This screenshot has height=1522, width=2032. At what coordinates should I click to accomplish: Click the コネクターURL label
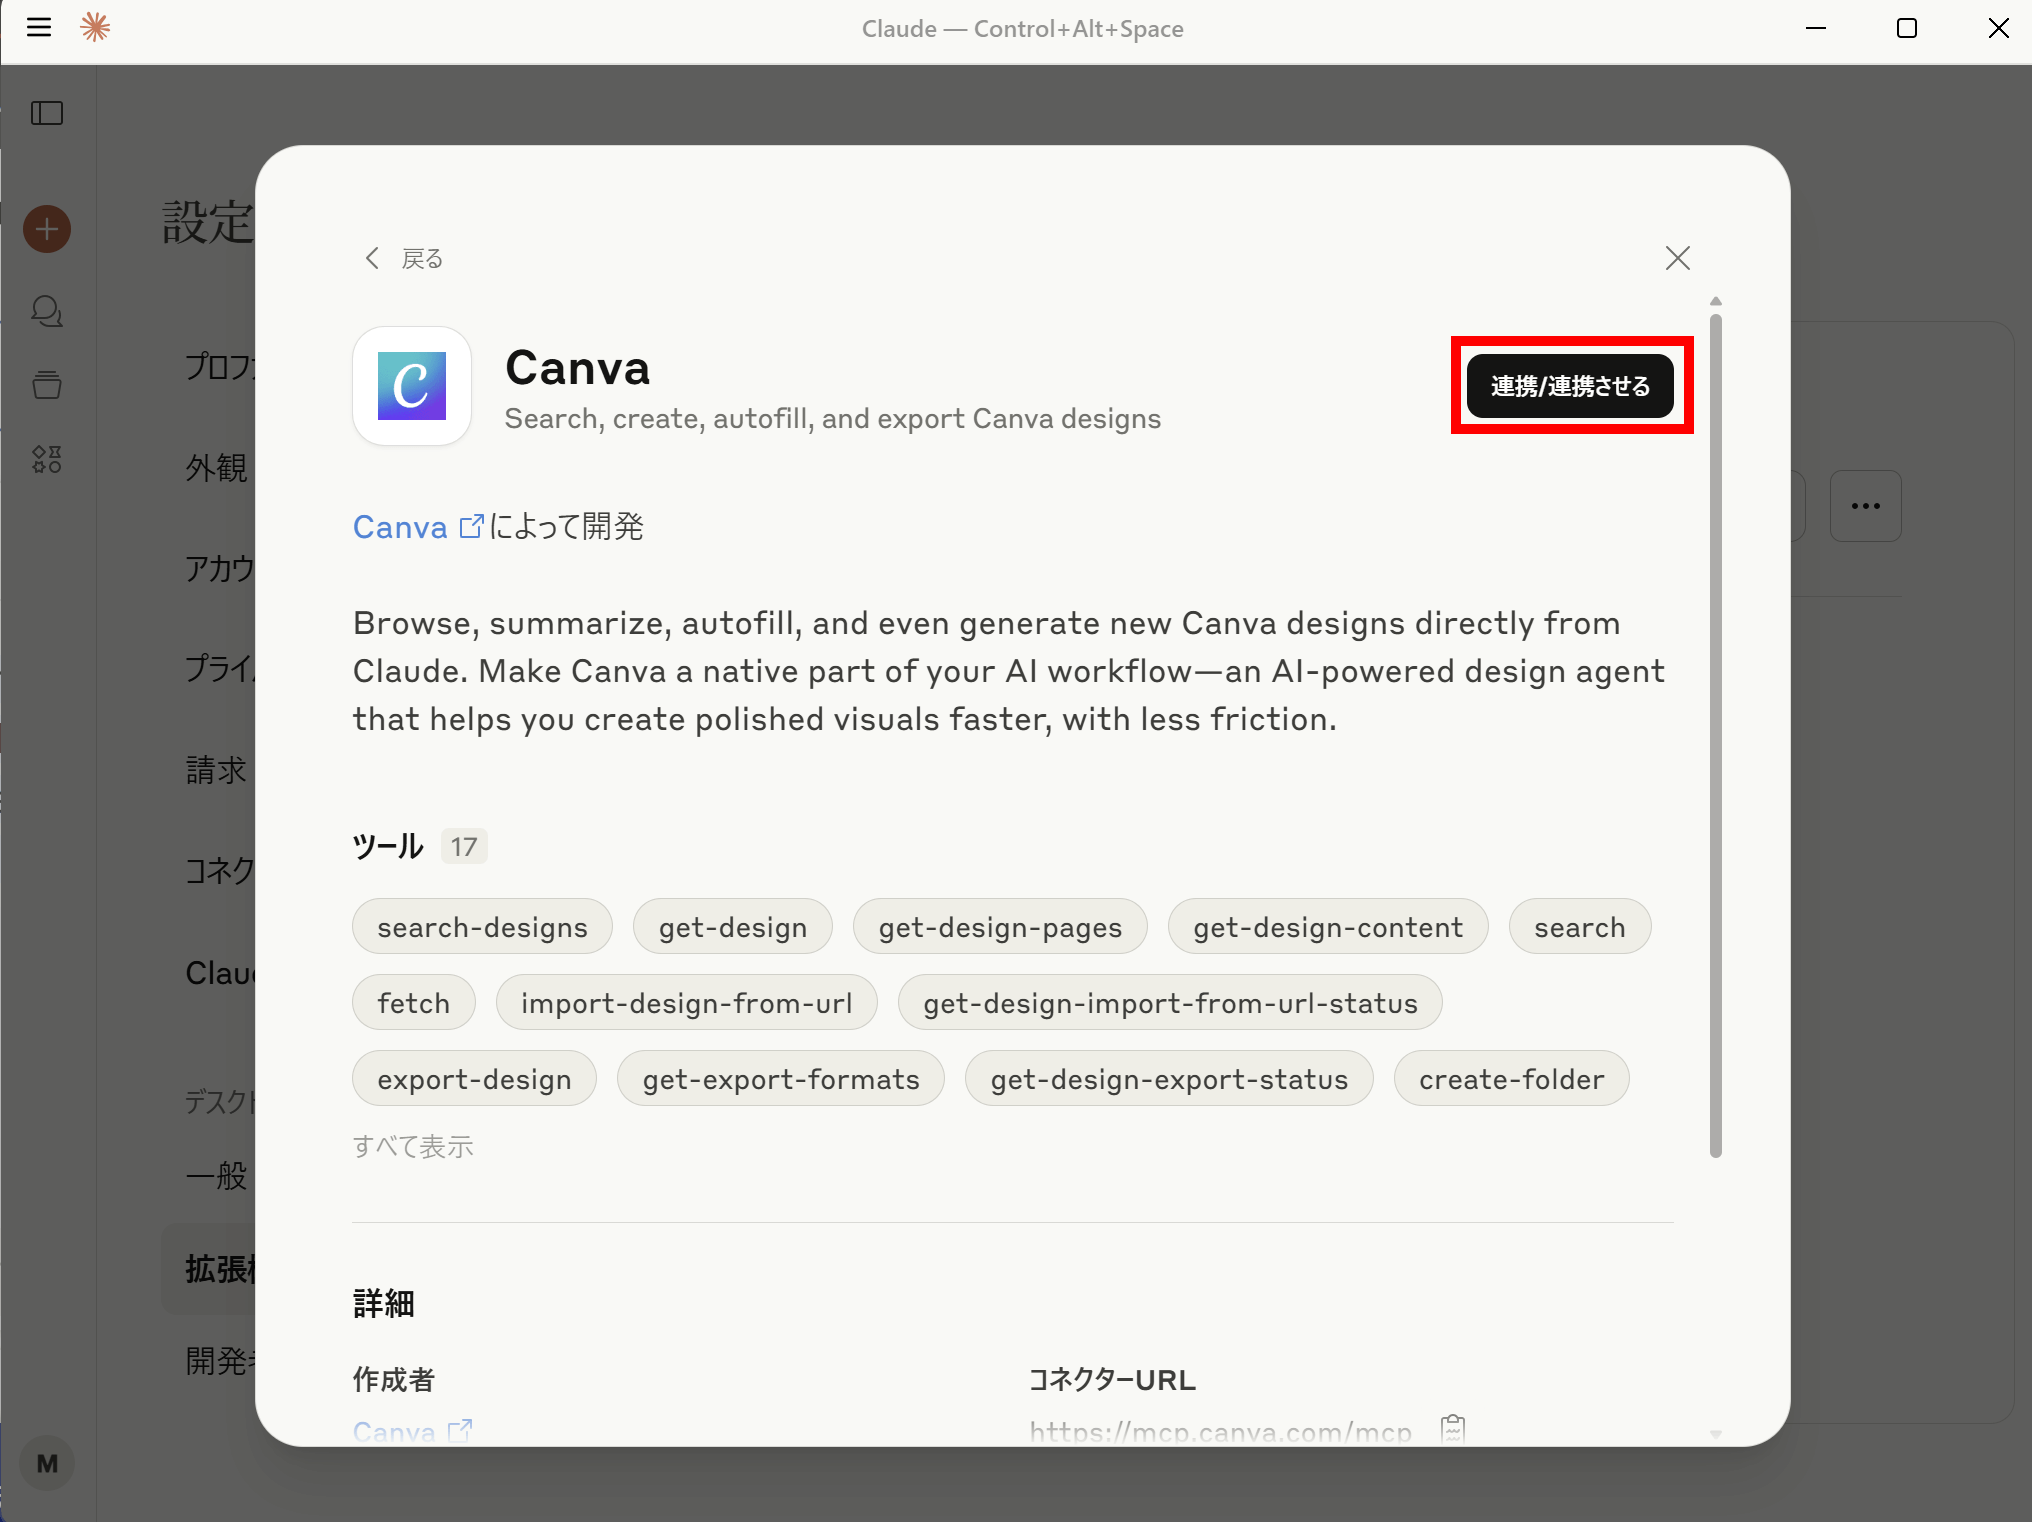pos(1112,1380)
